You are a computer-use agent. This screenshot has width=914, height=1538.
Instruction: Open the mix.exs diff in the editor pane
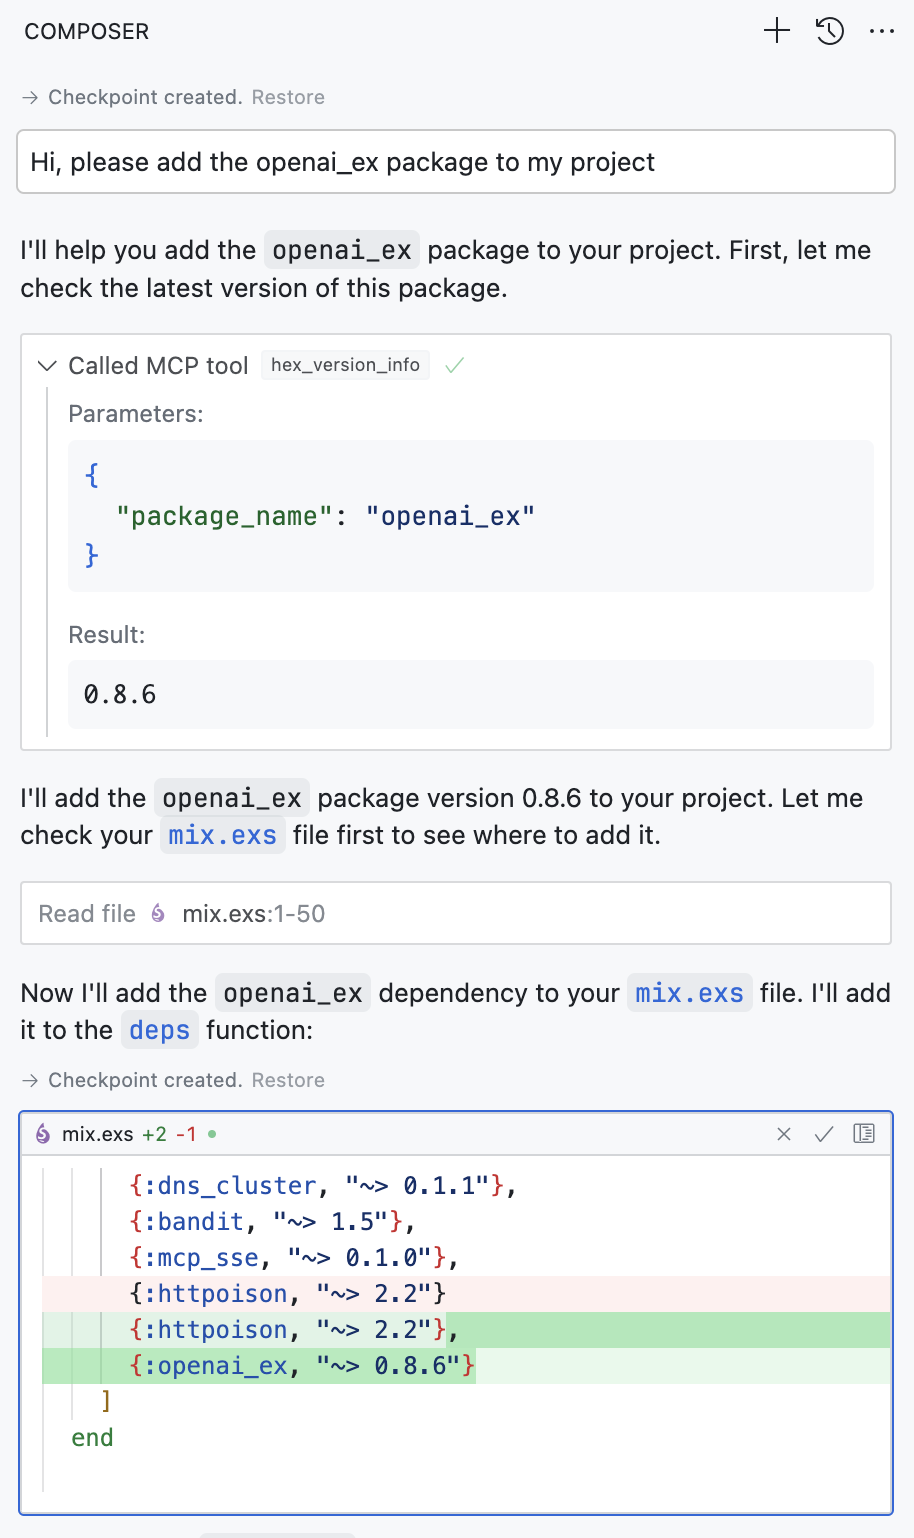864,1134
